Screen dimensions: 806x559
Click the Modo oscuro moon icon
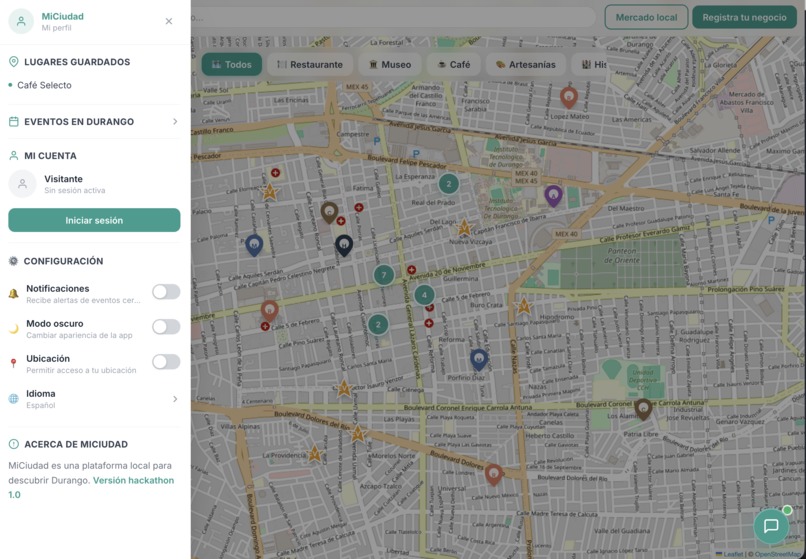[13, 329]
